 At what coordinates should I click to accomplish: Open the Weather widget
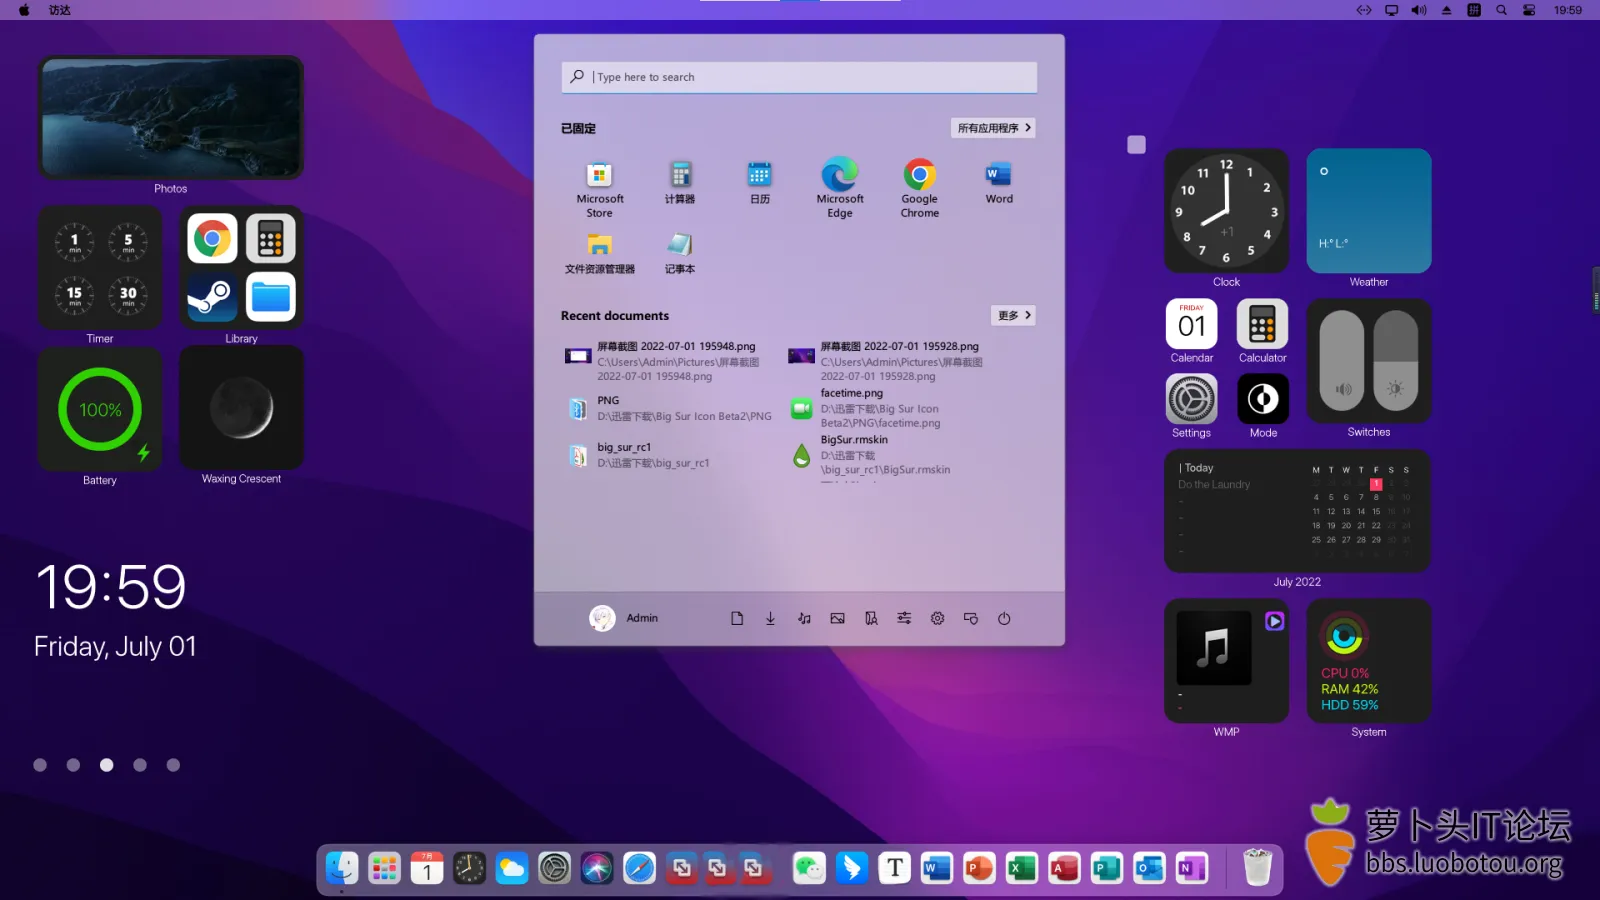[1369, 211]
